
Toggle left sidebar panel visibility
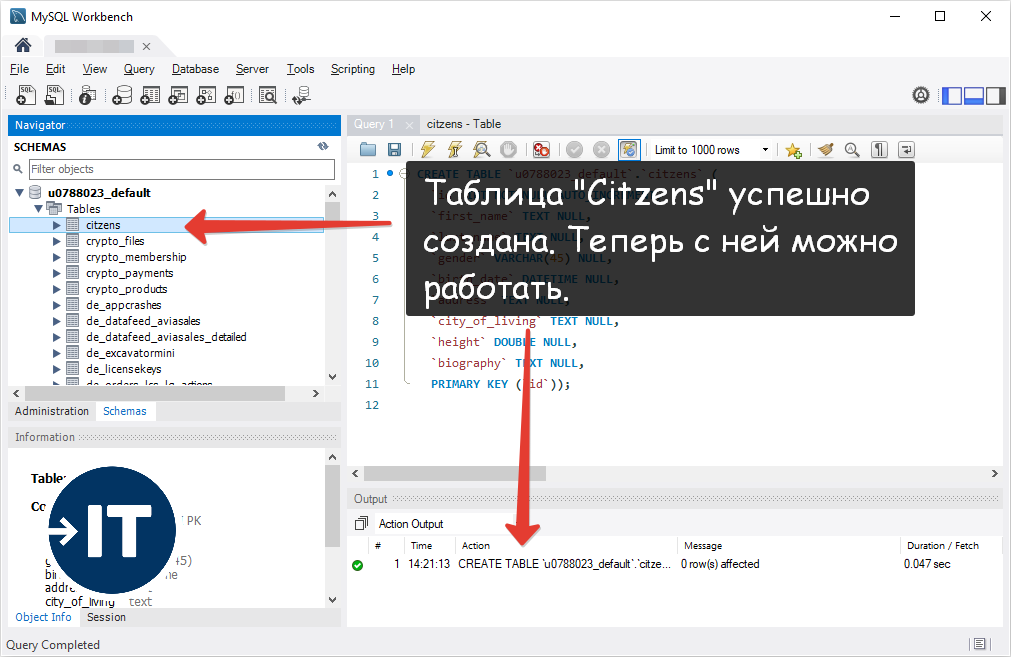tap(952, 95)
